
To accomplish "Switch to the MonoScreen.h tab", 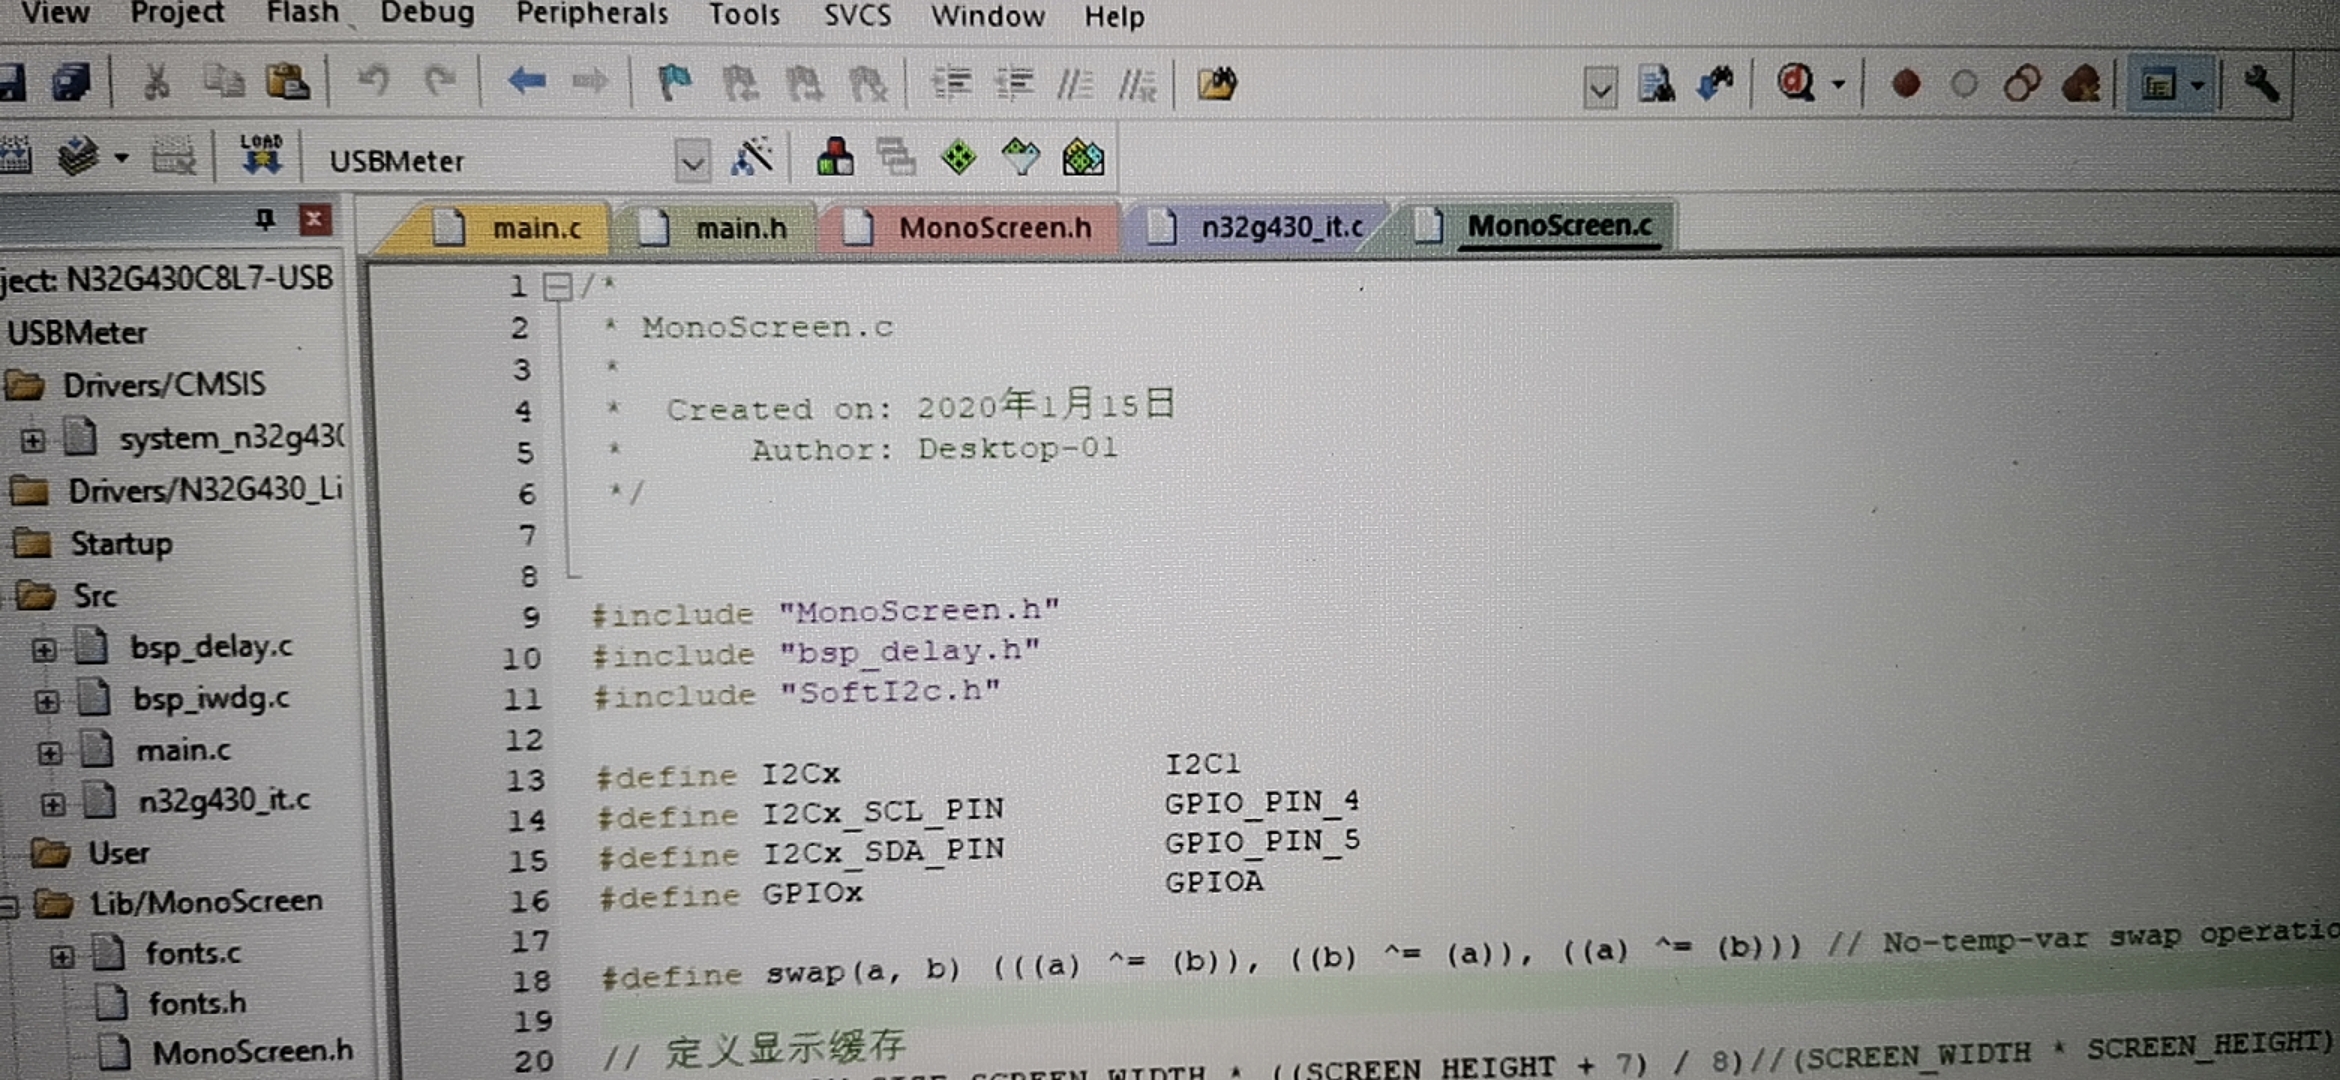I will 994,228.
